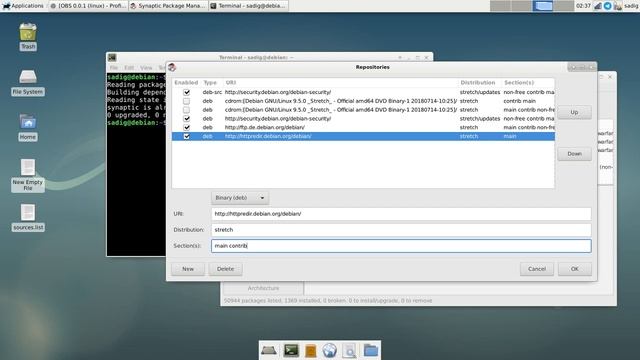Click the Section(s) input field
The height and width of the screenshot is (360, 640).
[x=401, y=246]
